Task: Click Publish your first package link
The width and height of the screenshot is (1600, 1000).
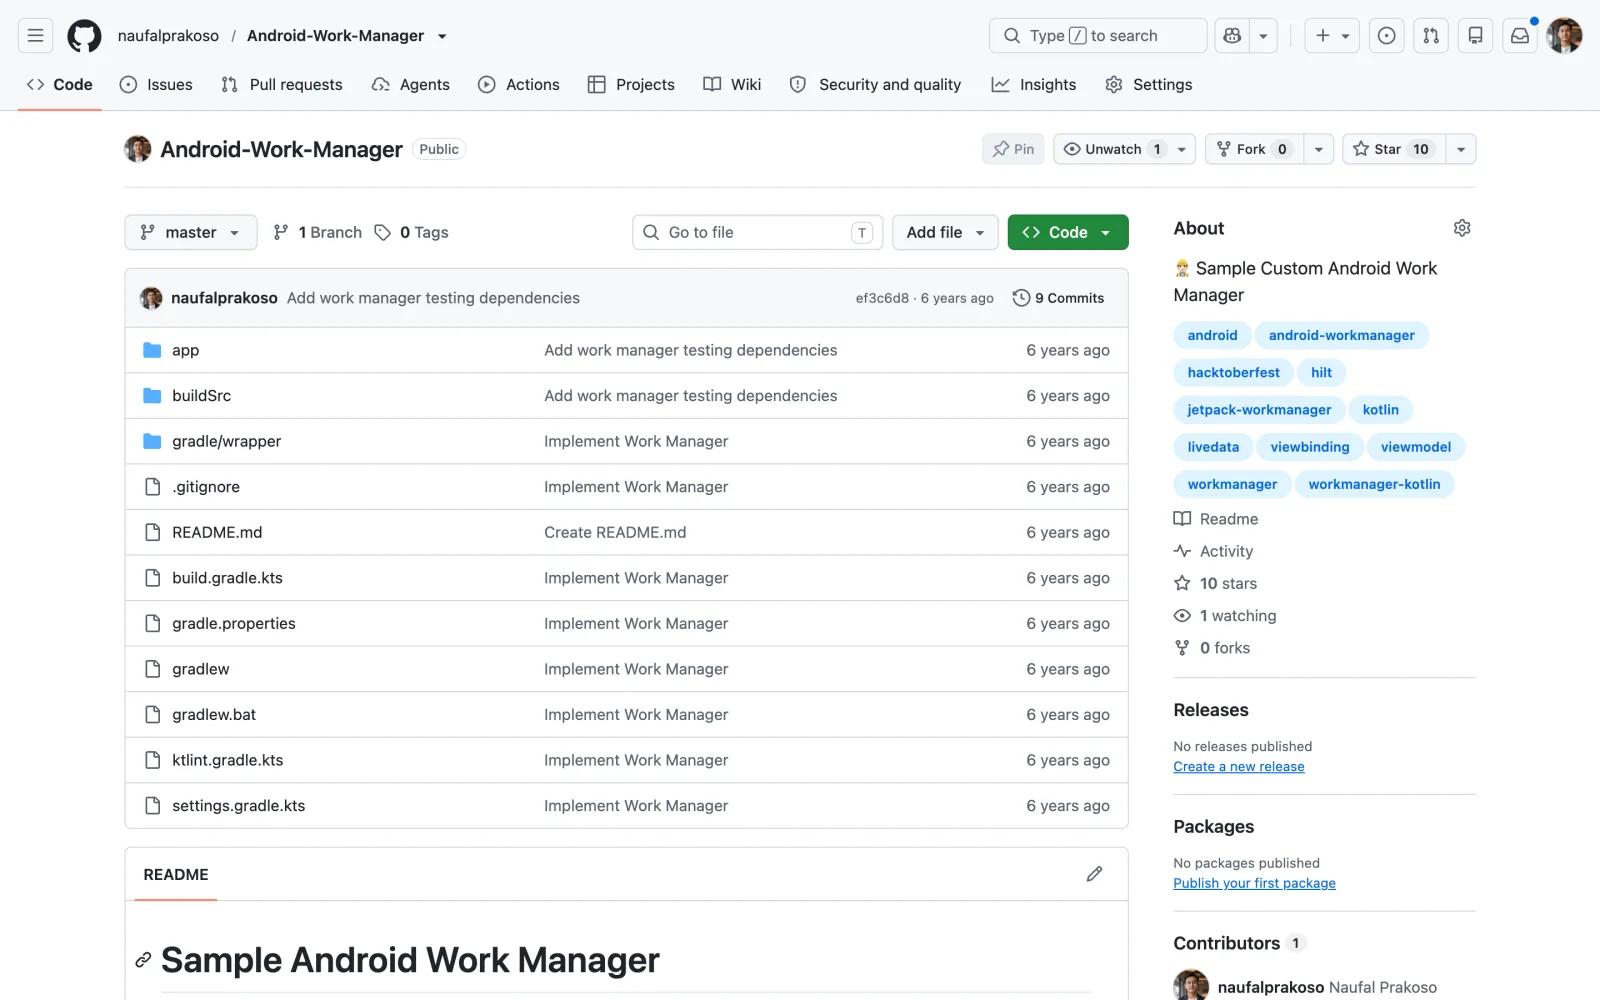Action: pos(1255,883)
